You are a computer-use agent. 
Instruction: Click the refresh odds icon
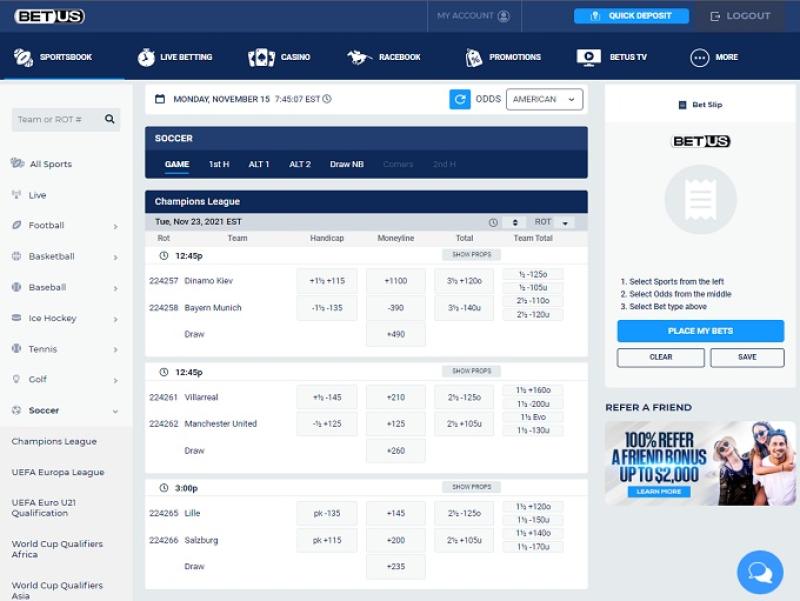pos(460,99)
